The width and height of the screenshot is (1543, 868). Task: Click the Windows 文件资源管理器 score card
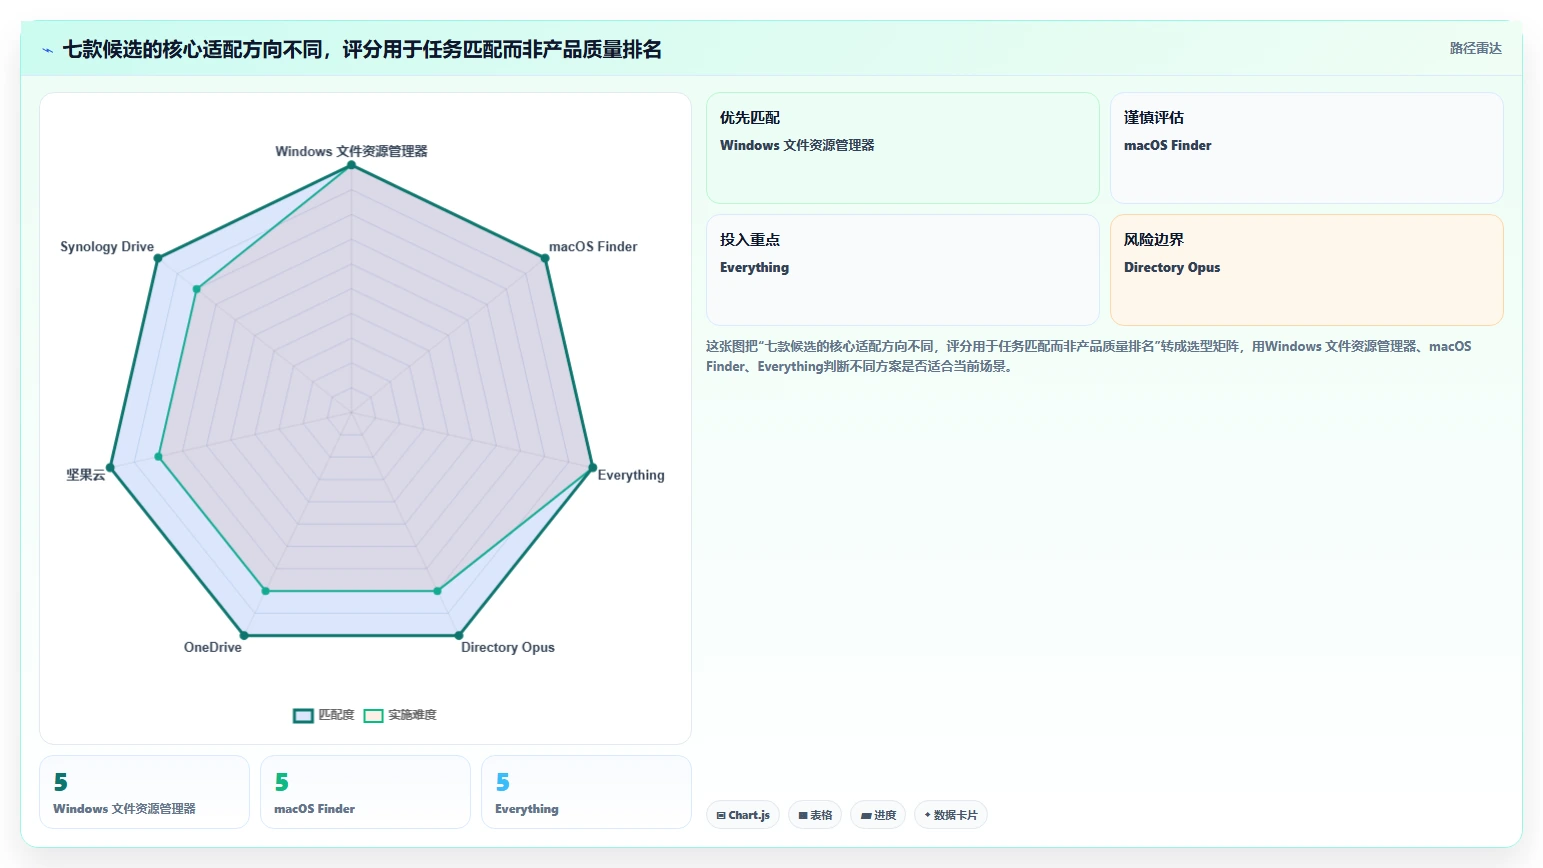(x=144, y=792)
